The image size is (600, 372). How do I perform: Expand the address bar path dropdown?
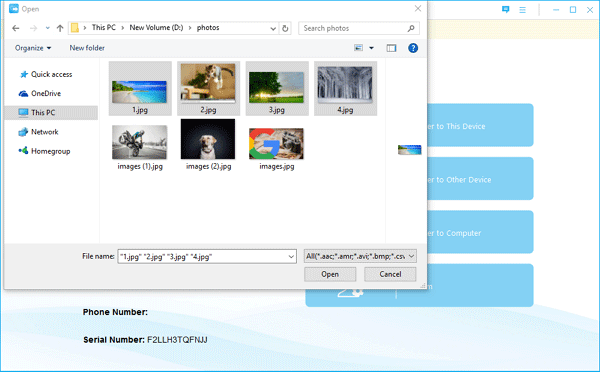273,28
